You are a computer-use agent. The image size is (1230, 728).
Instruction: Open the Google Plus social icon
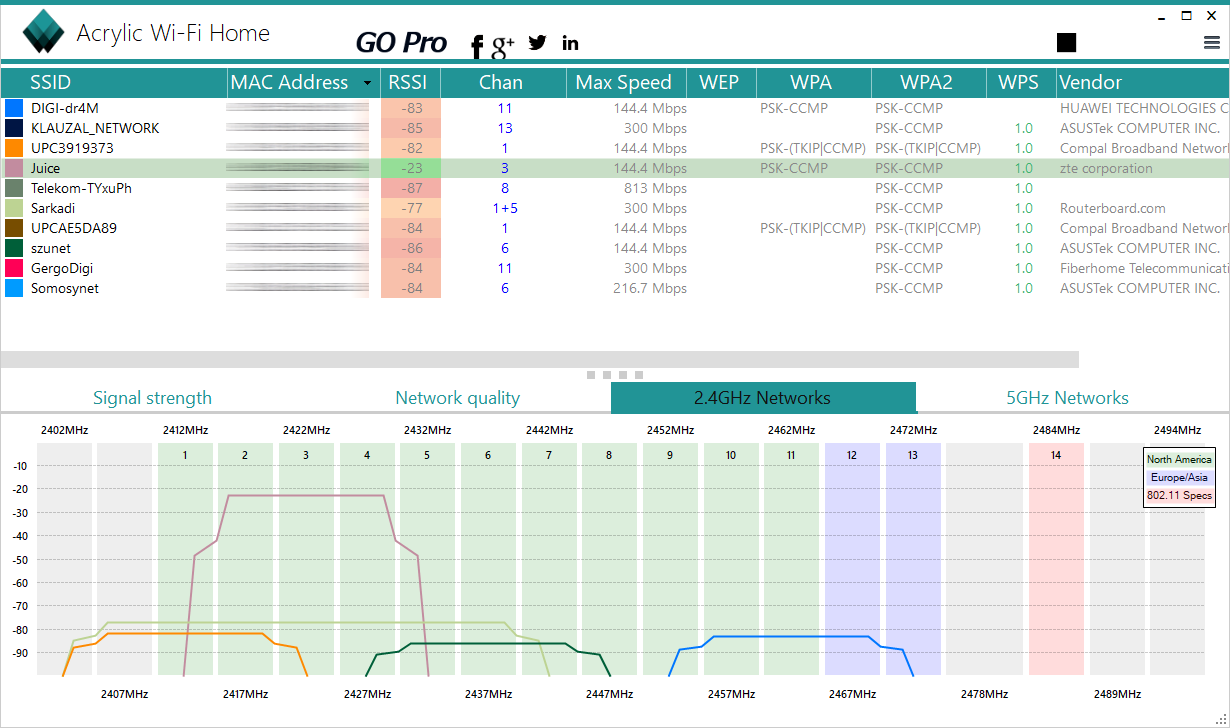[503, 44]
